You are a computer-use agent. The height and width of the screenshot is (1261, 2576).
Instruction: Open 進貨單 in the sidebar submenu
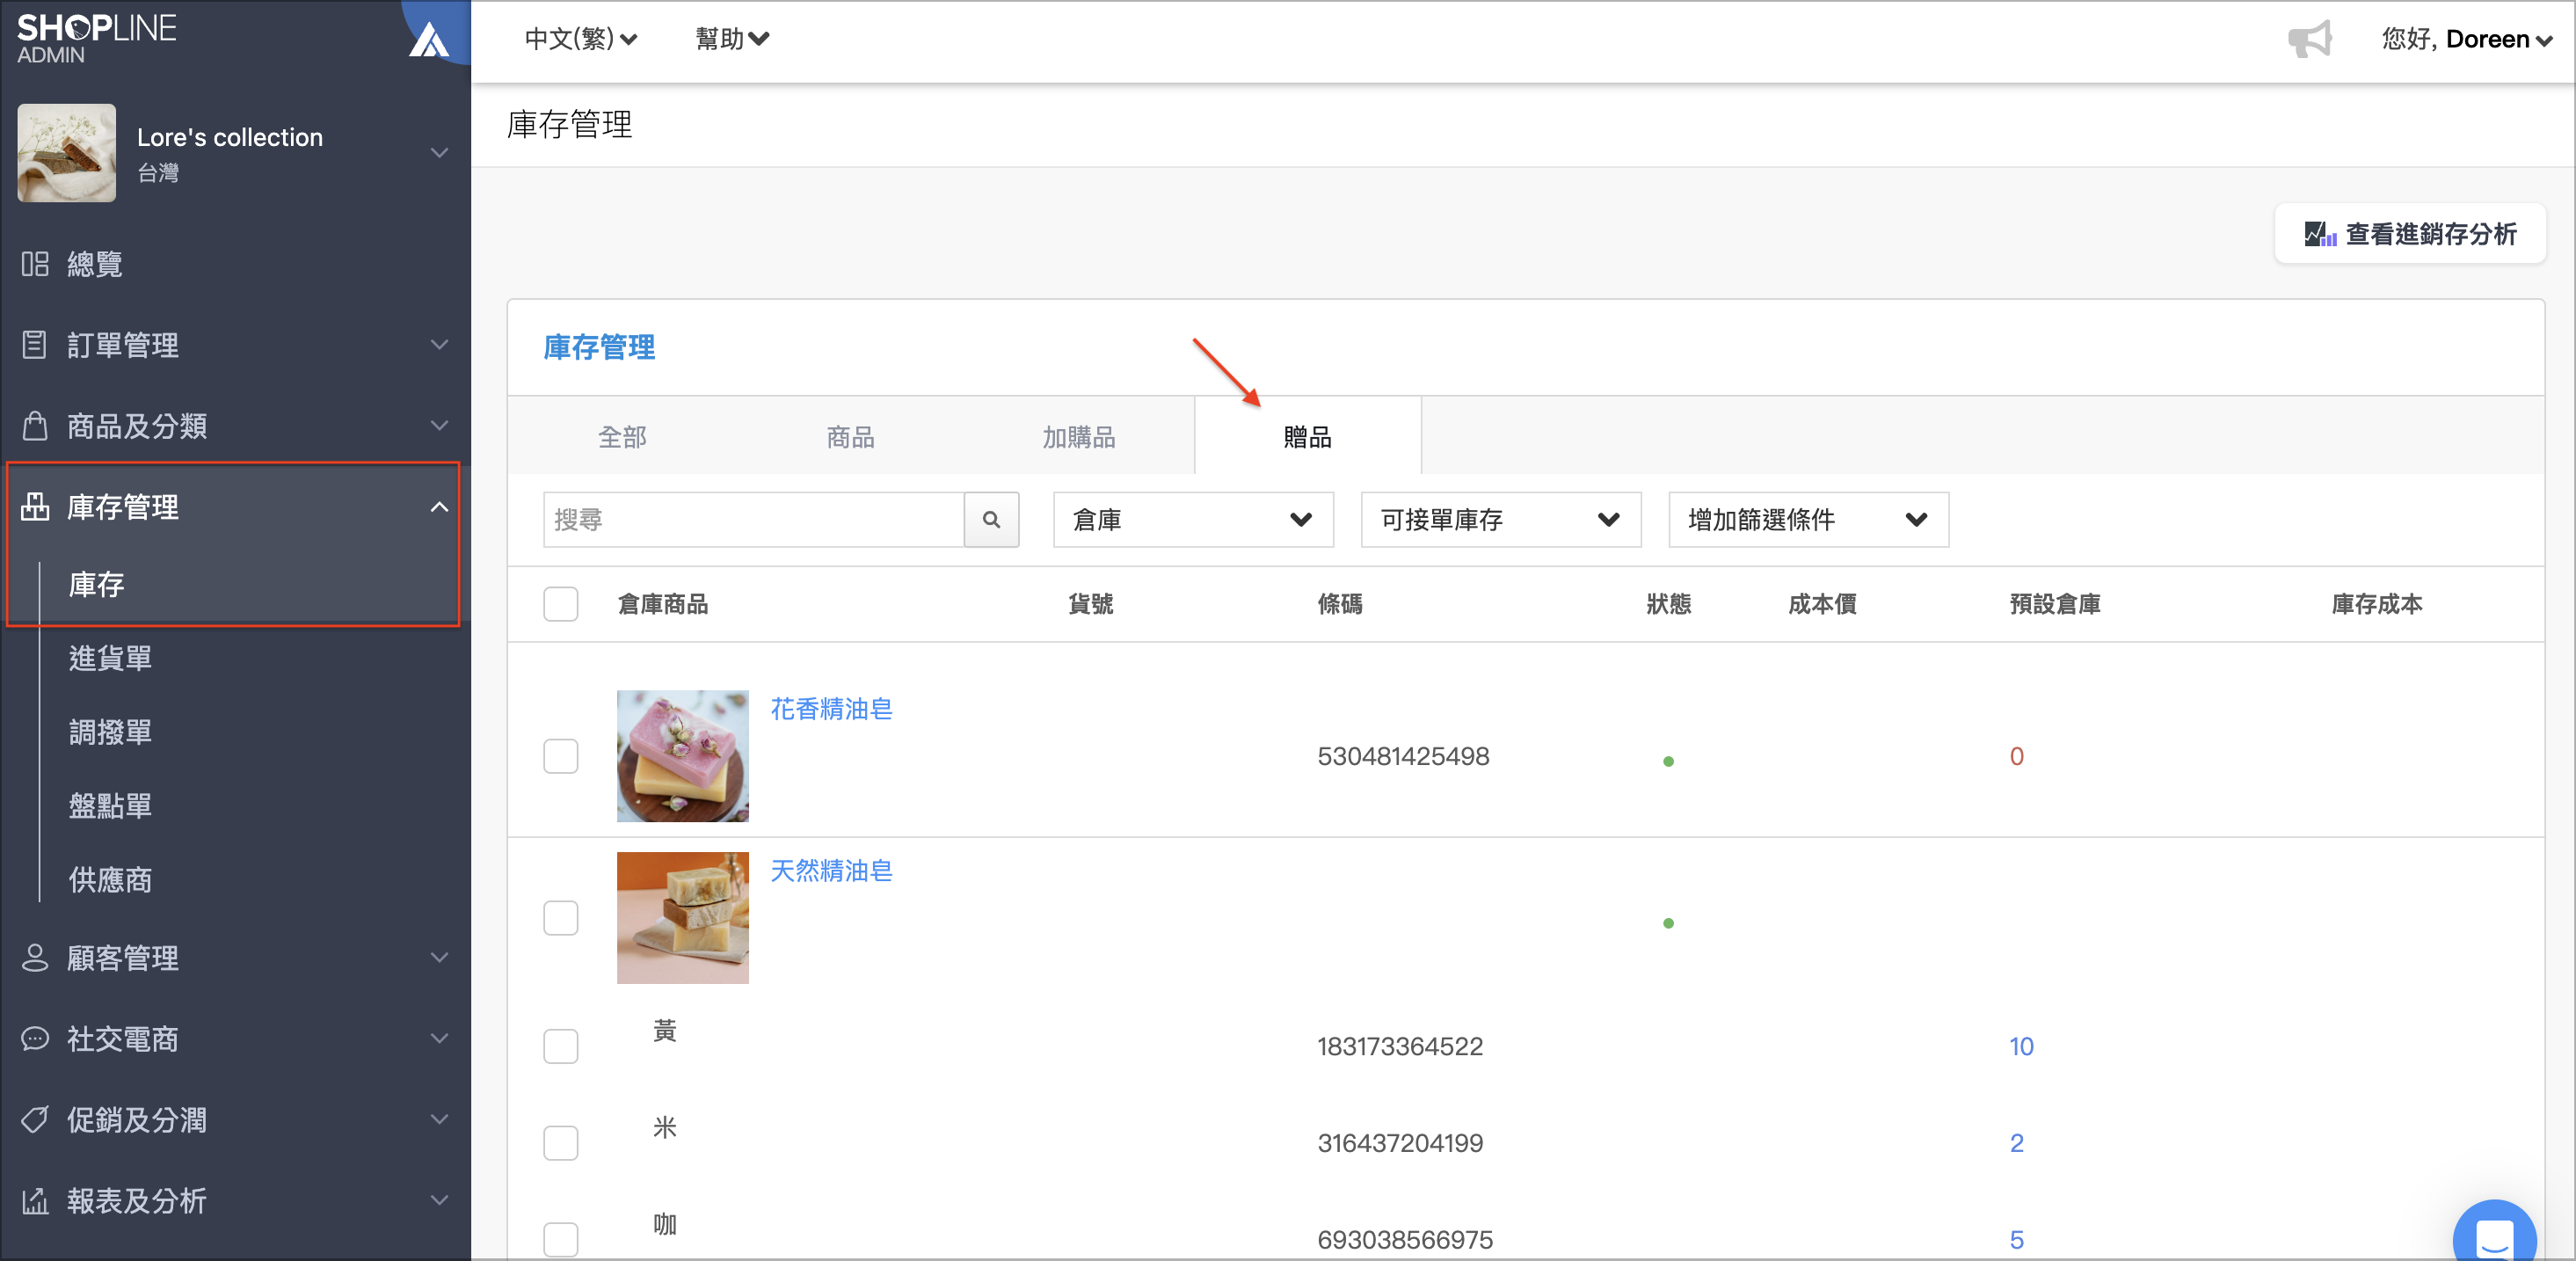110,658
